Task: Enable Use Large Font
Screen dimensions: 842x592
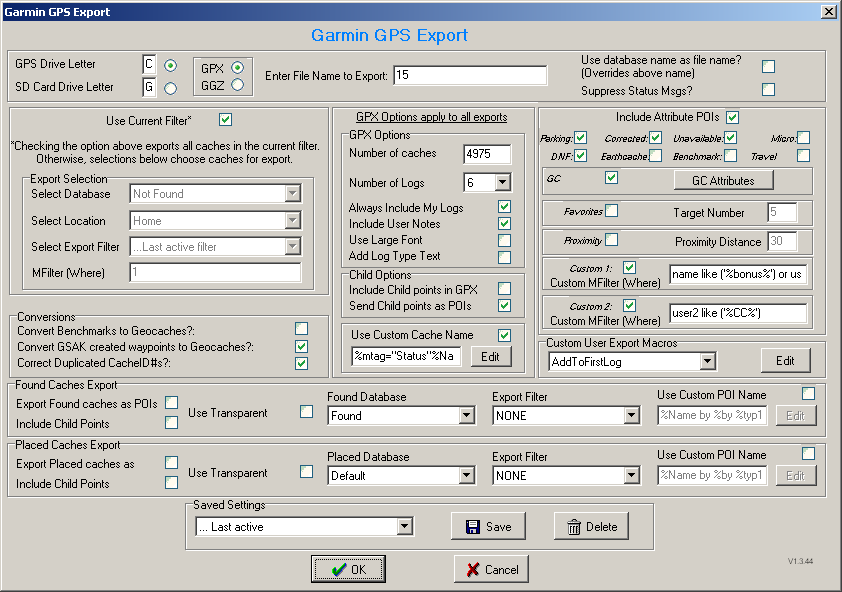Action: pyautogui.click(x=504, y=240)
